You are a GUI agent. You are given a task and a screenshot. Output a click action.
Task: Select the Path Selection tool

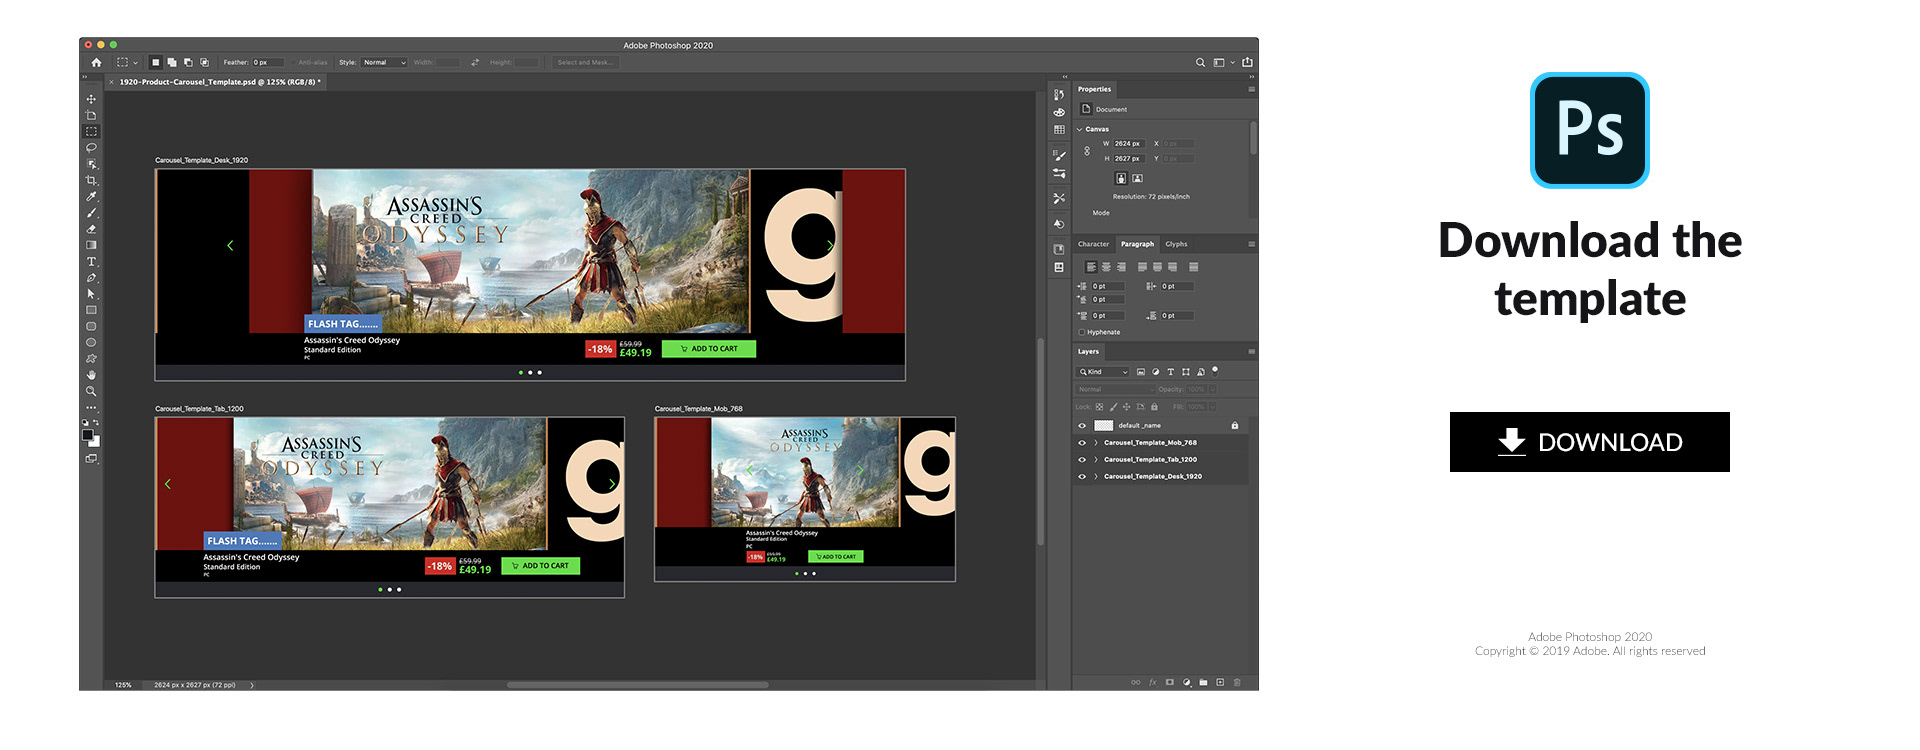click(x=91, y=293)
